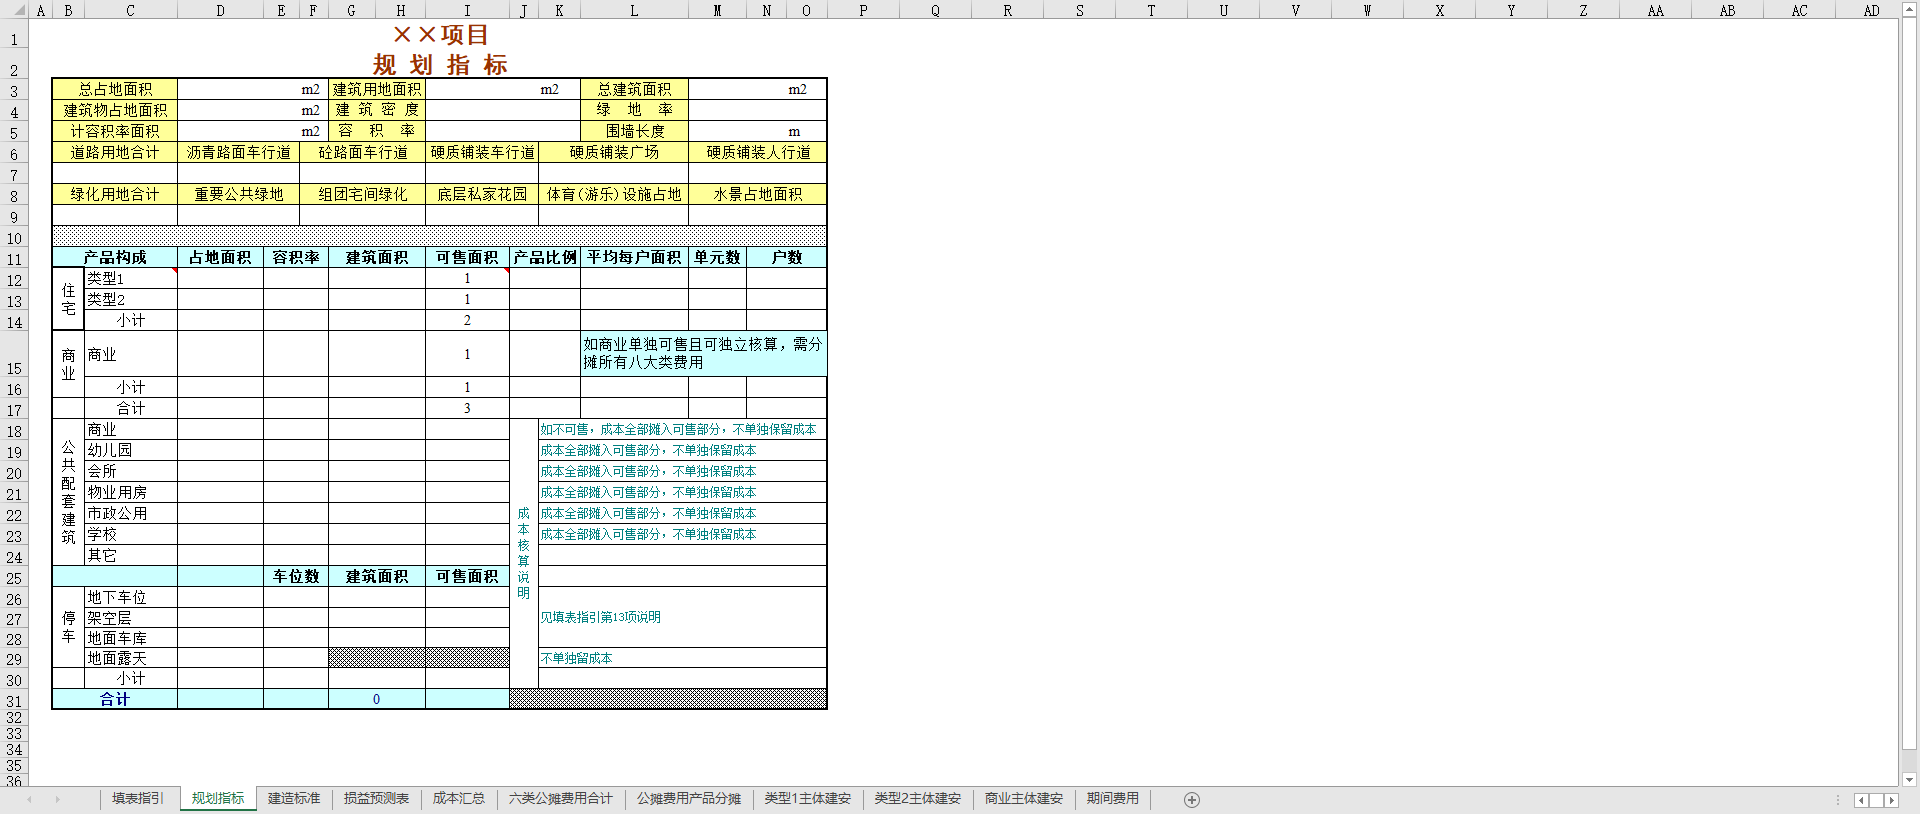This screenshot has width=1920, height=814.
Task: Click the 地下车位 row label
Action: pyautogui.click(x=130, y=597)
